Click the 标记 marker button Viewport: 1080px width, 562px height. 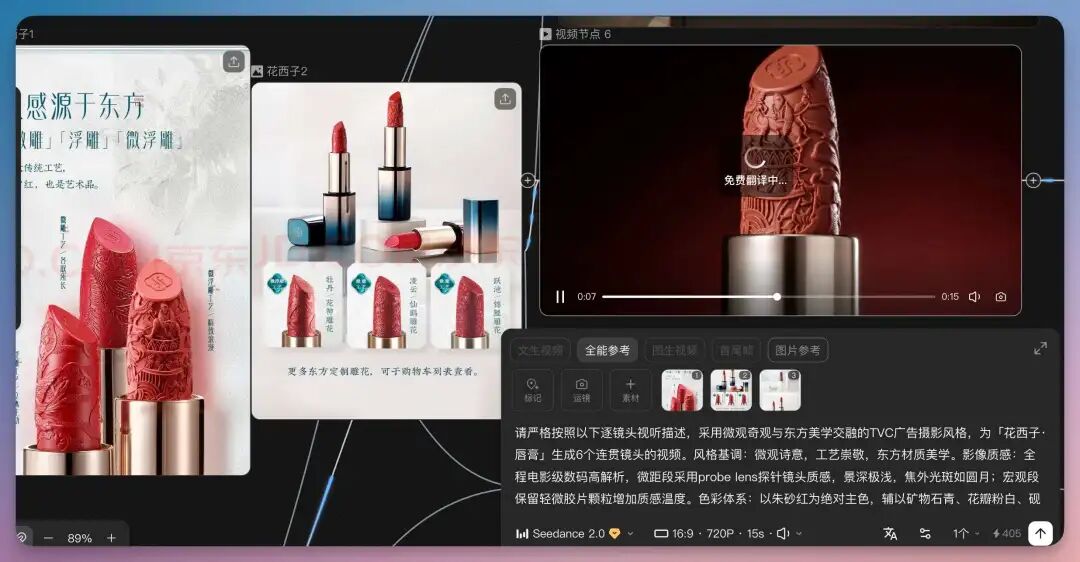tap(532, 391)
